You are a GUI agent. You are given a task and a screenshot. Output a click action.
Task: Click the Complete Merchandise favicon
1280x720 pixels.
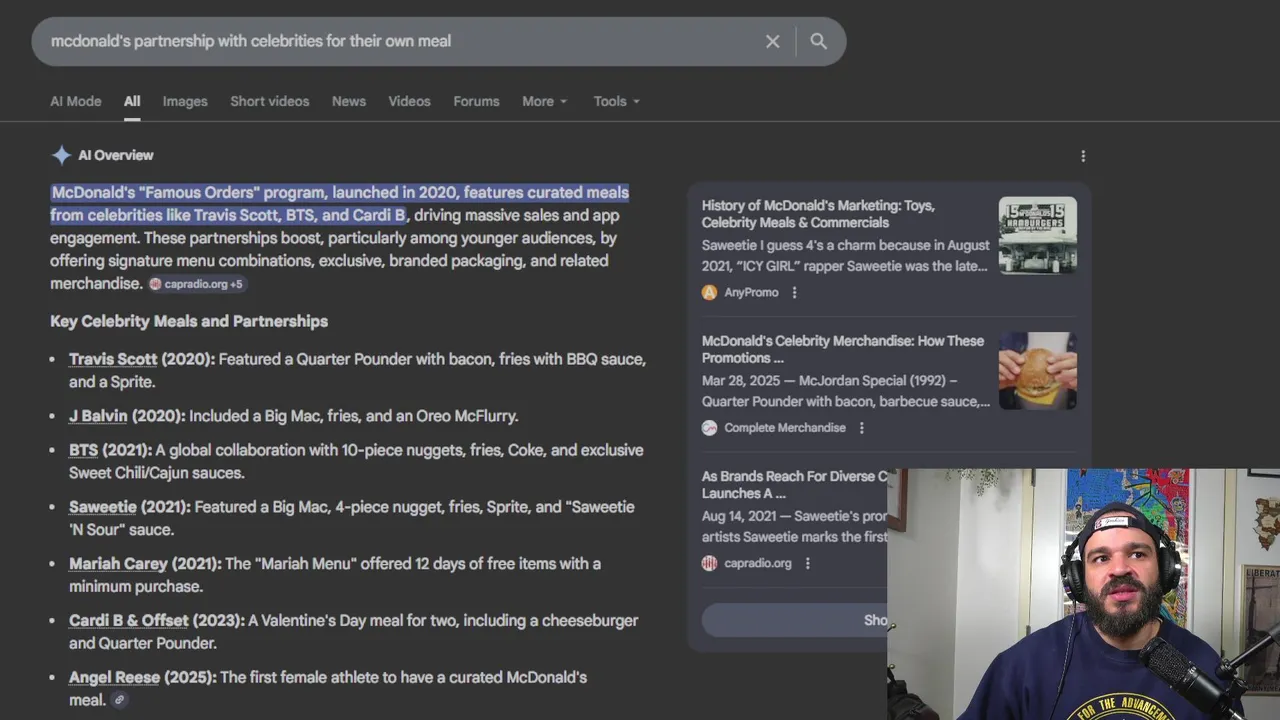(709, 428)
